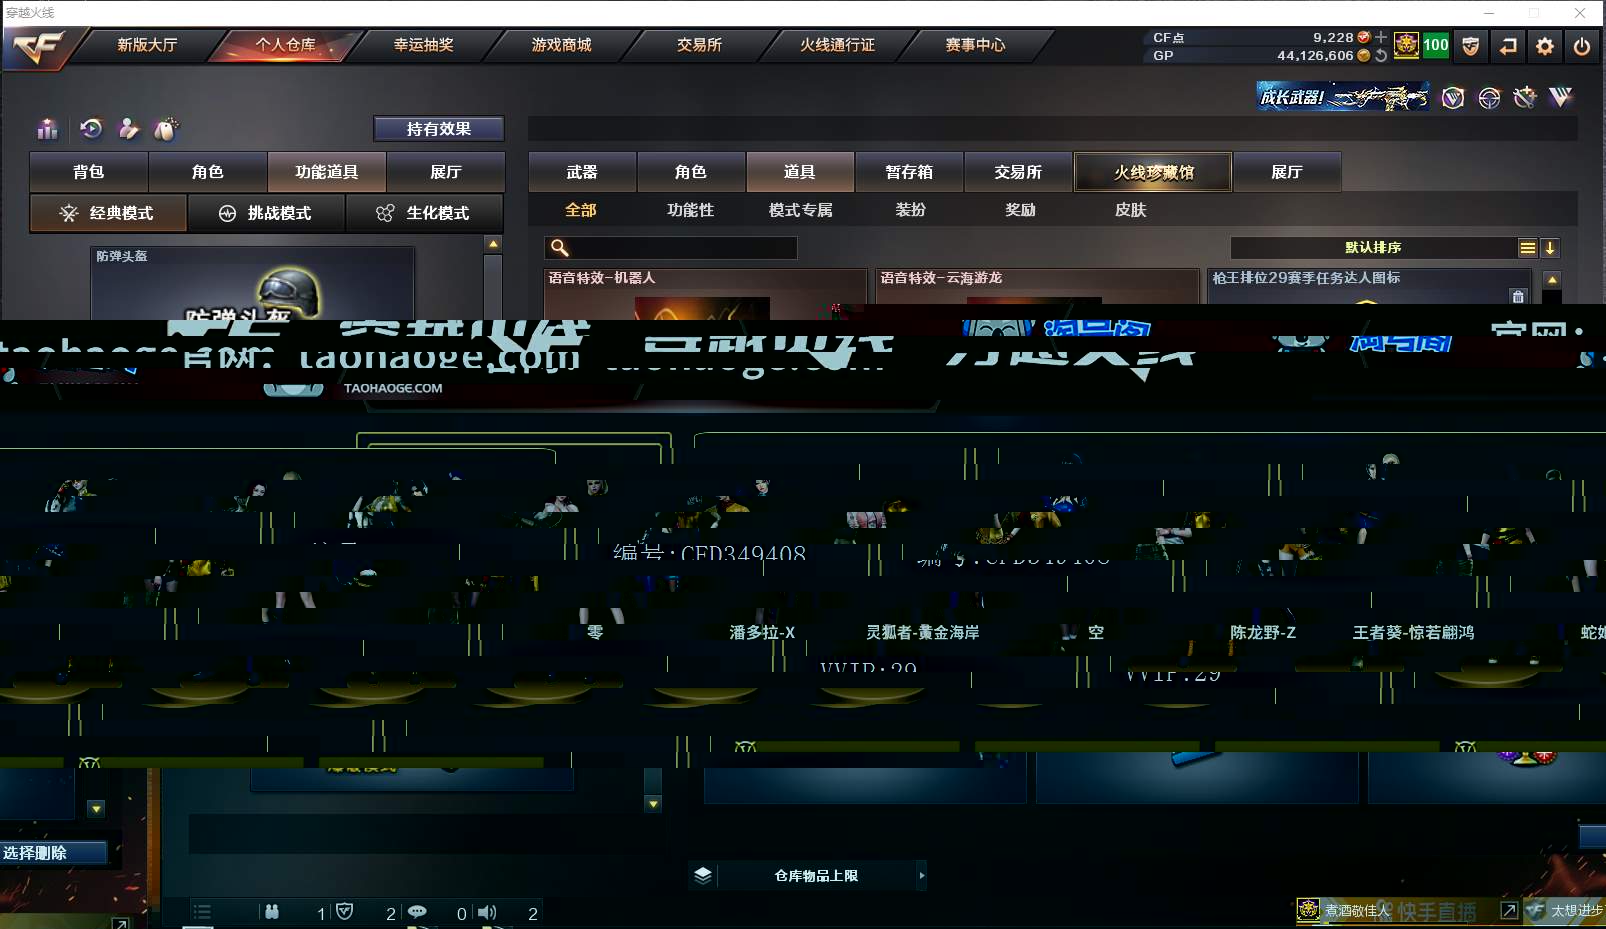Click the clan shield icon in bottom bar
Screen dimensions: 1606x929
point(345,911)
